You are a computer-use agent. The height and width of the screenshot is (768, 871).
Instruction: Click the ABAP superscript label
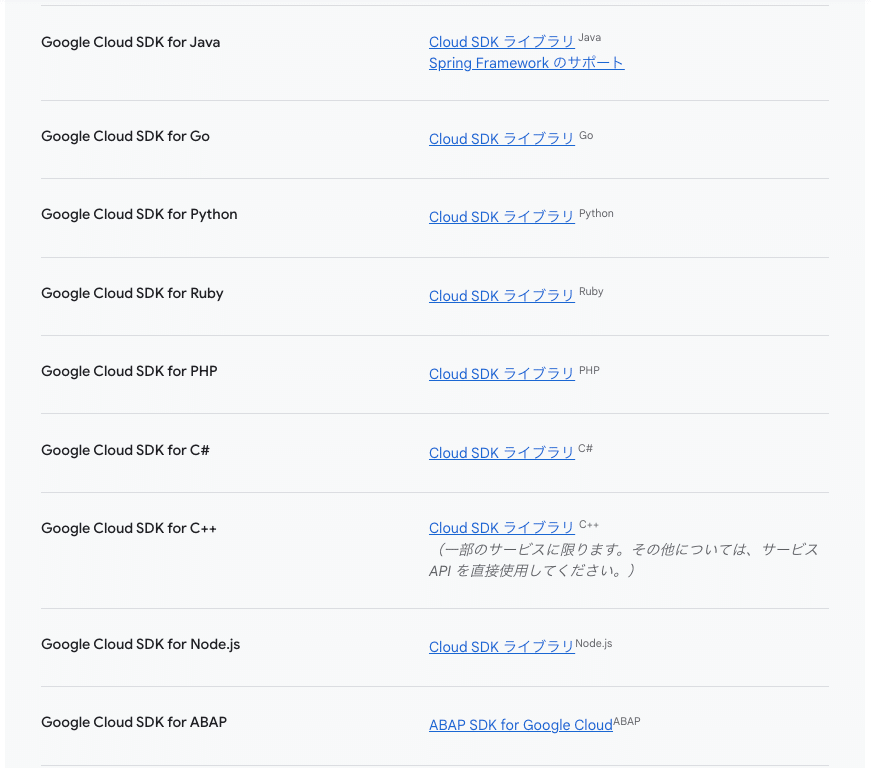point(627,721)
